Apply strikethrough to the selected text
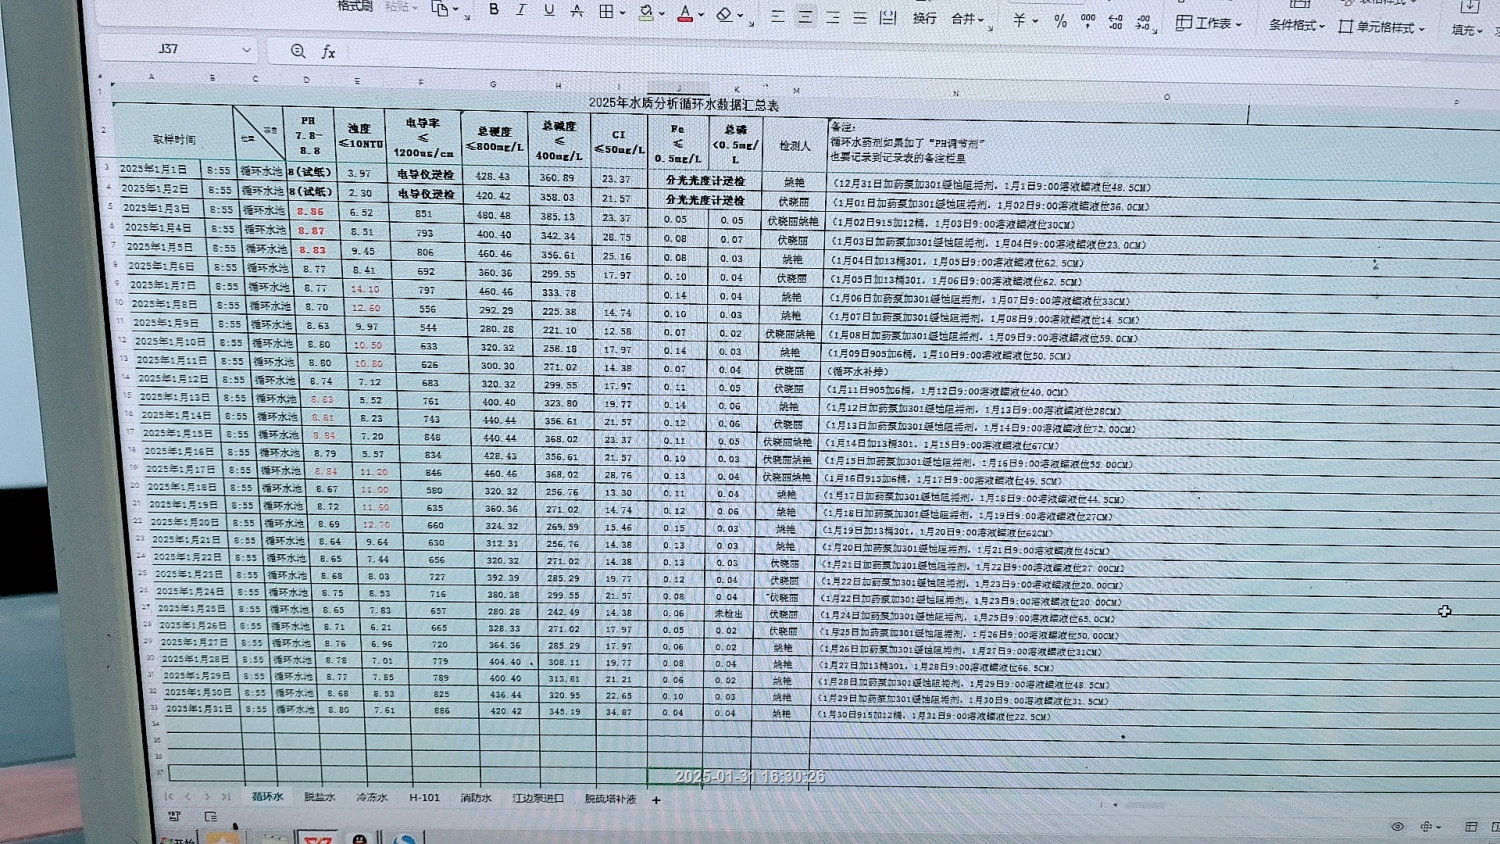 pyautogui.click(x=576, y=11)
